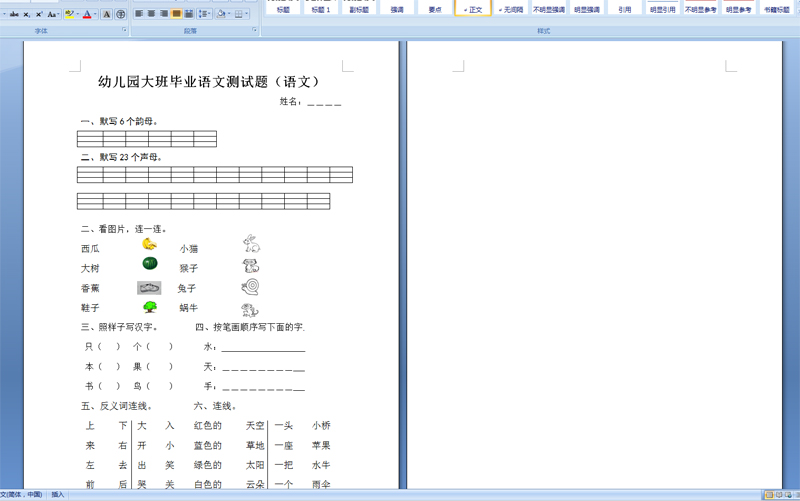
Task: Click heading 五、反义词连线
Action: pos(116,406)
